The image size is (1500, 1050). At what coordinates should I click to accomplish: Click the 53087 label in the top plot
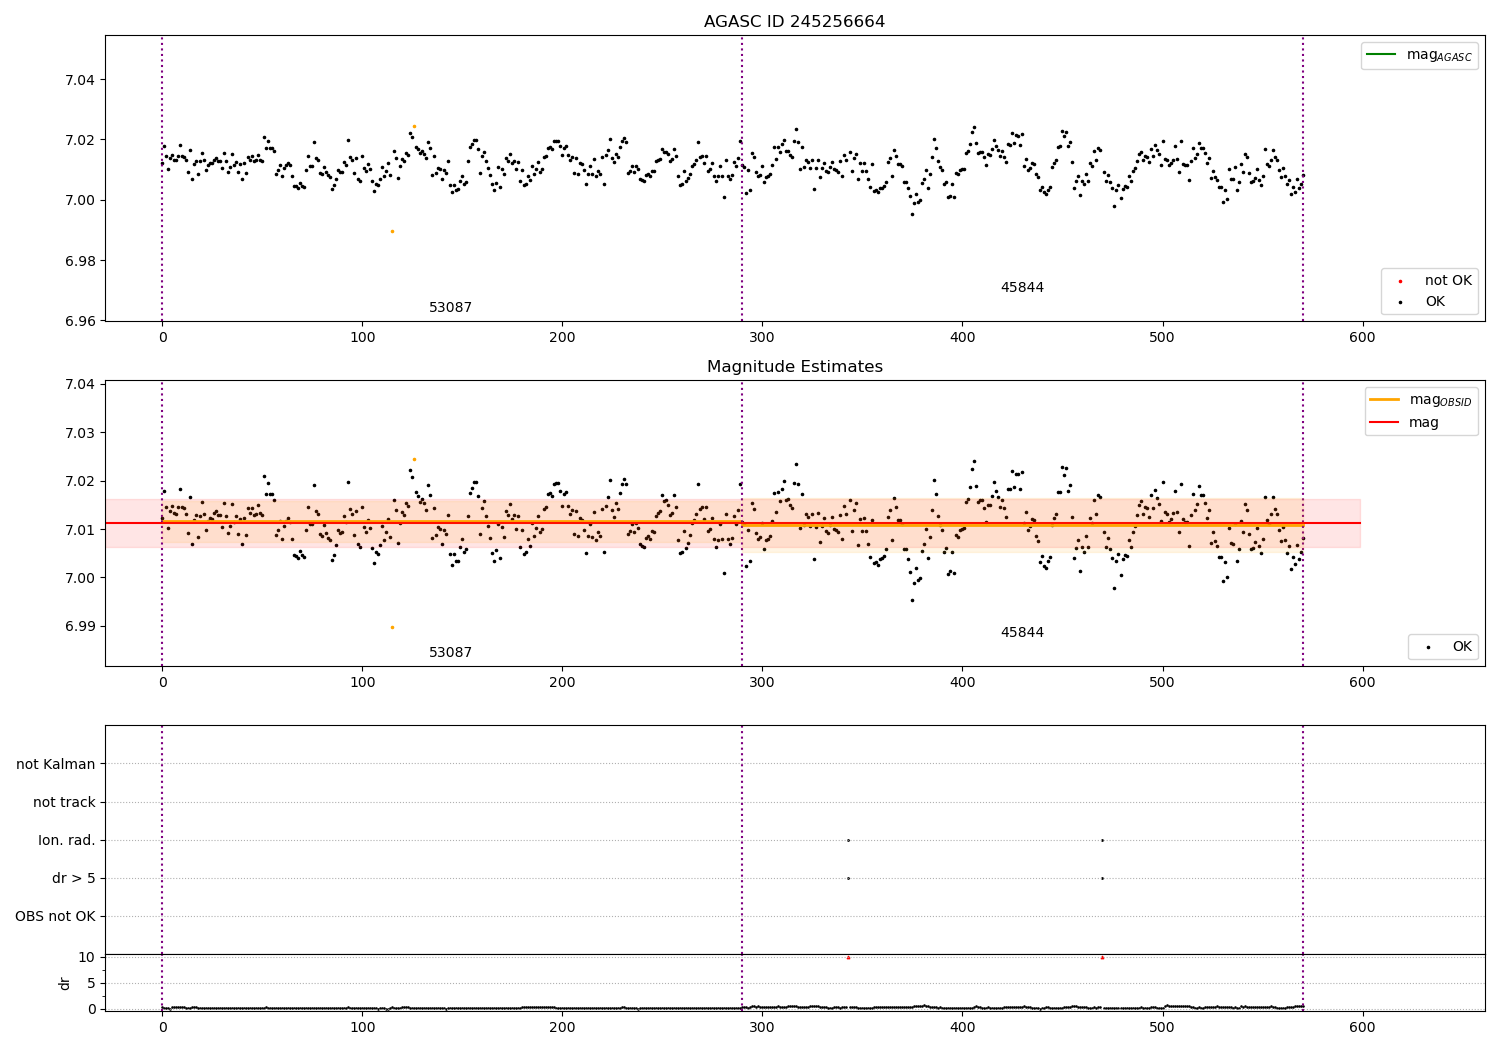pyautogui.click(x=450, y=308)
